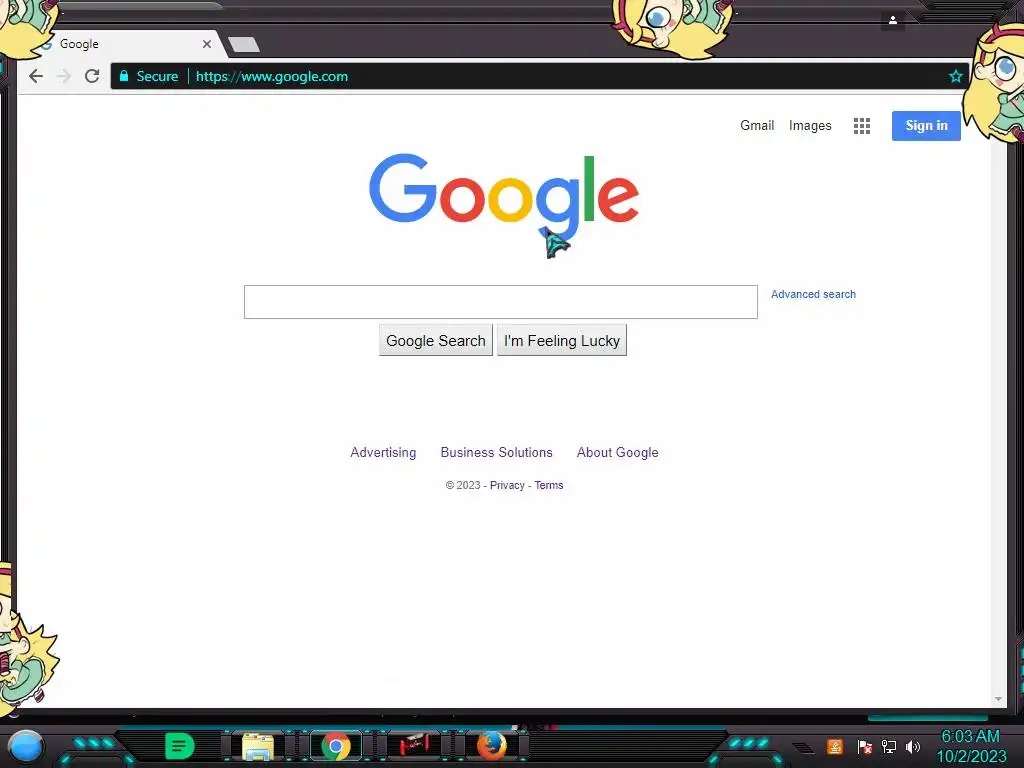Open About Google link
Image resolution: width=1024 pixels, height=768 pixels.
pos(617,452)
